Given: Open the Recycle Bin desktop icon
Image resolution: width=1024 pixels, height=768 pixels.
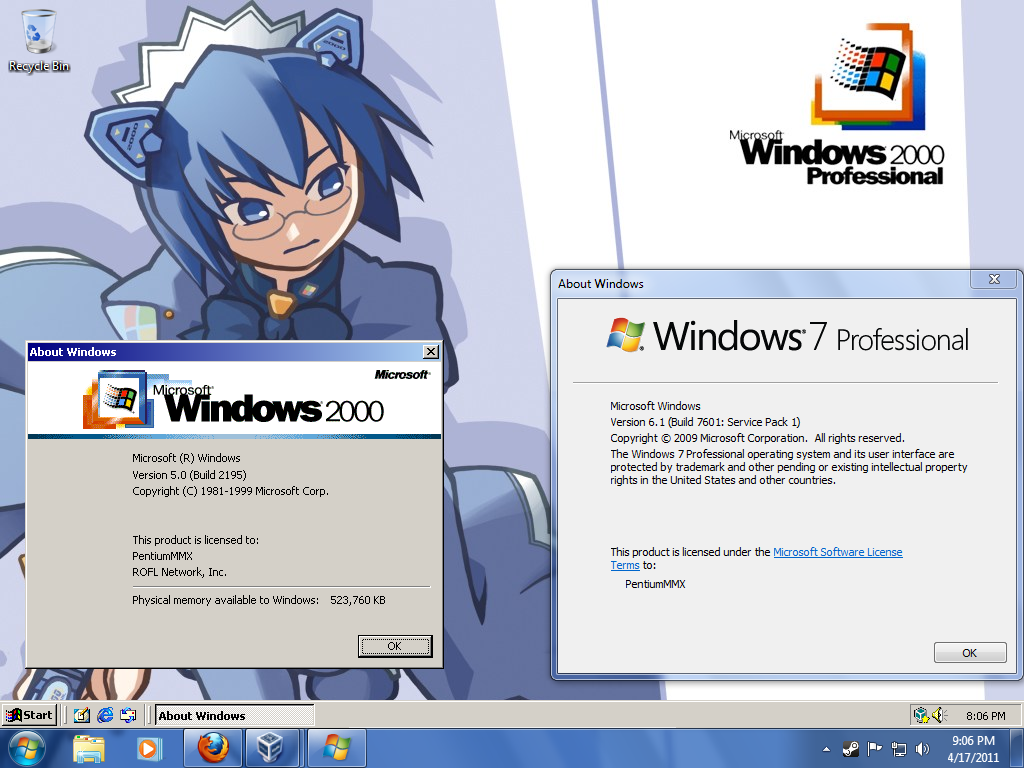Looking at the screenshot, I should (x=39, y=40).
